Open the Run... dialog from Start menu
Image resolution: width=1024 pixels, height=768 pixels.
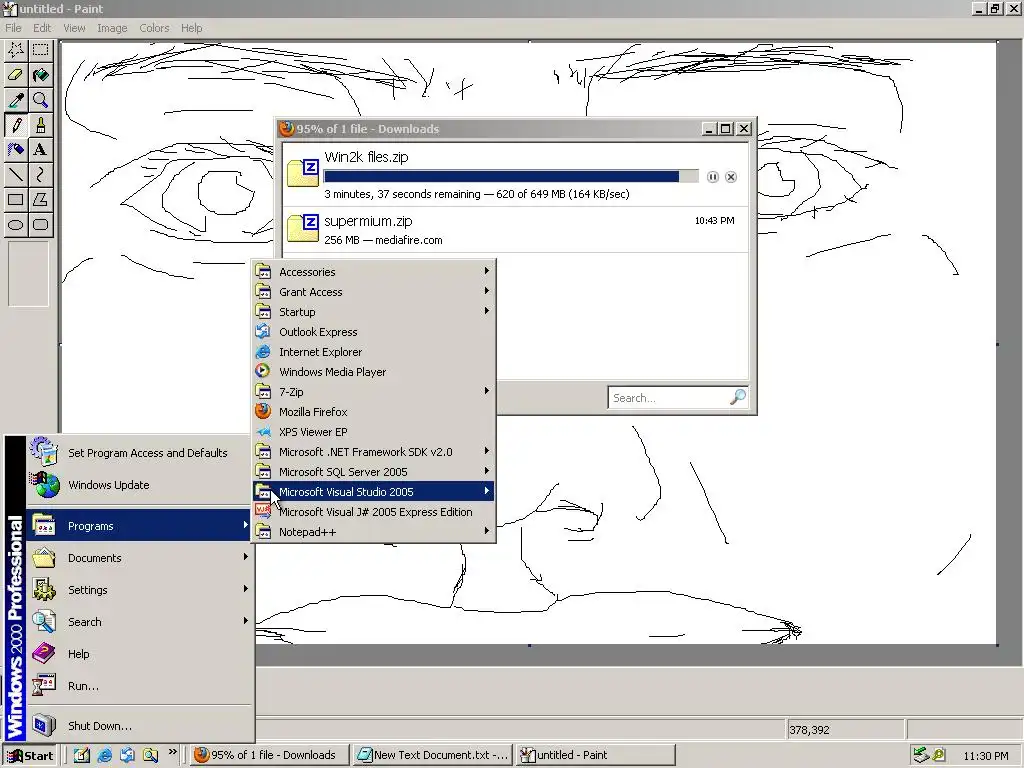(139, 686)
